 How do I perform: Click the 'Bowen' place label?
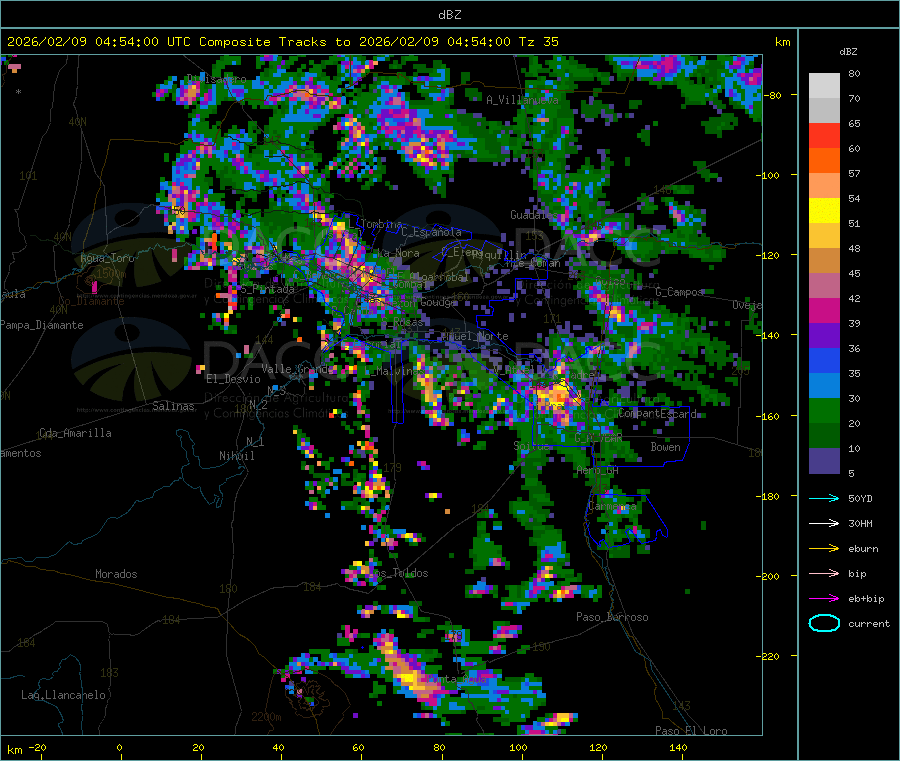(665, 447)
